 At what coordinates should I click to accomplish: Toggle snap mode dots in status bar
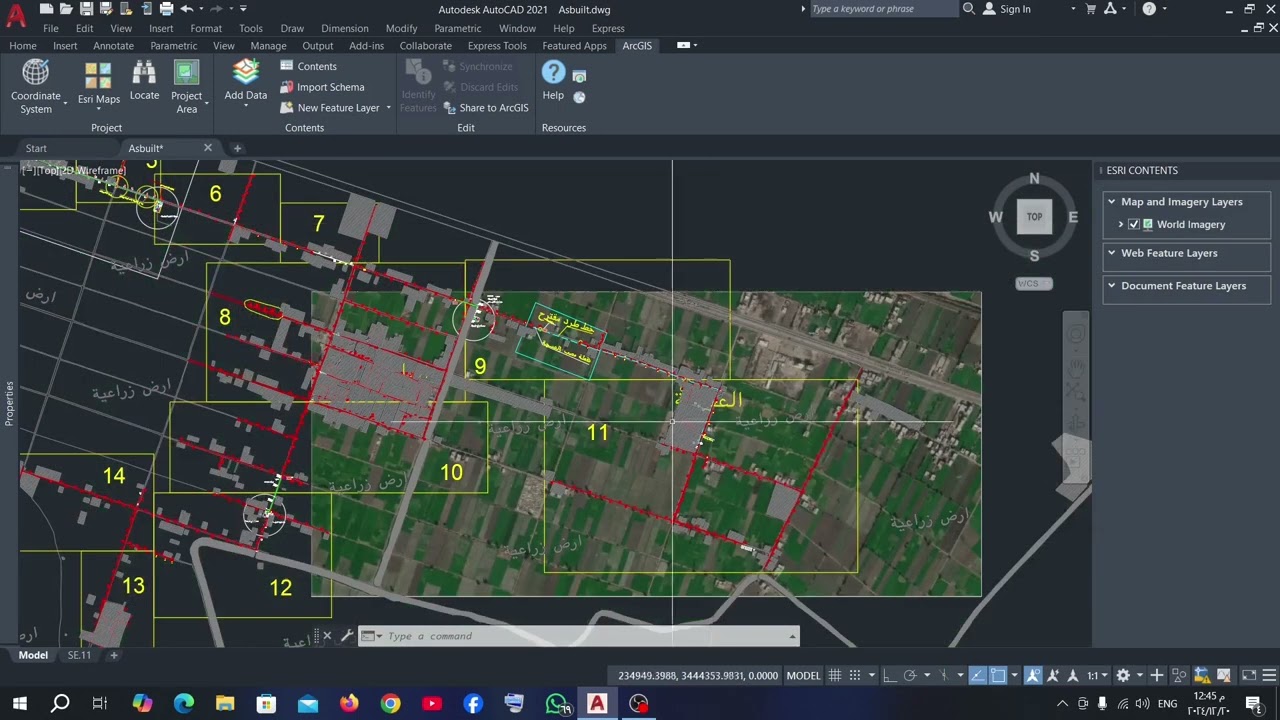click(854, 675)
